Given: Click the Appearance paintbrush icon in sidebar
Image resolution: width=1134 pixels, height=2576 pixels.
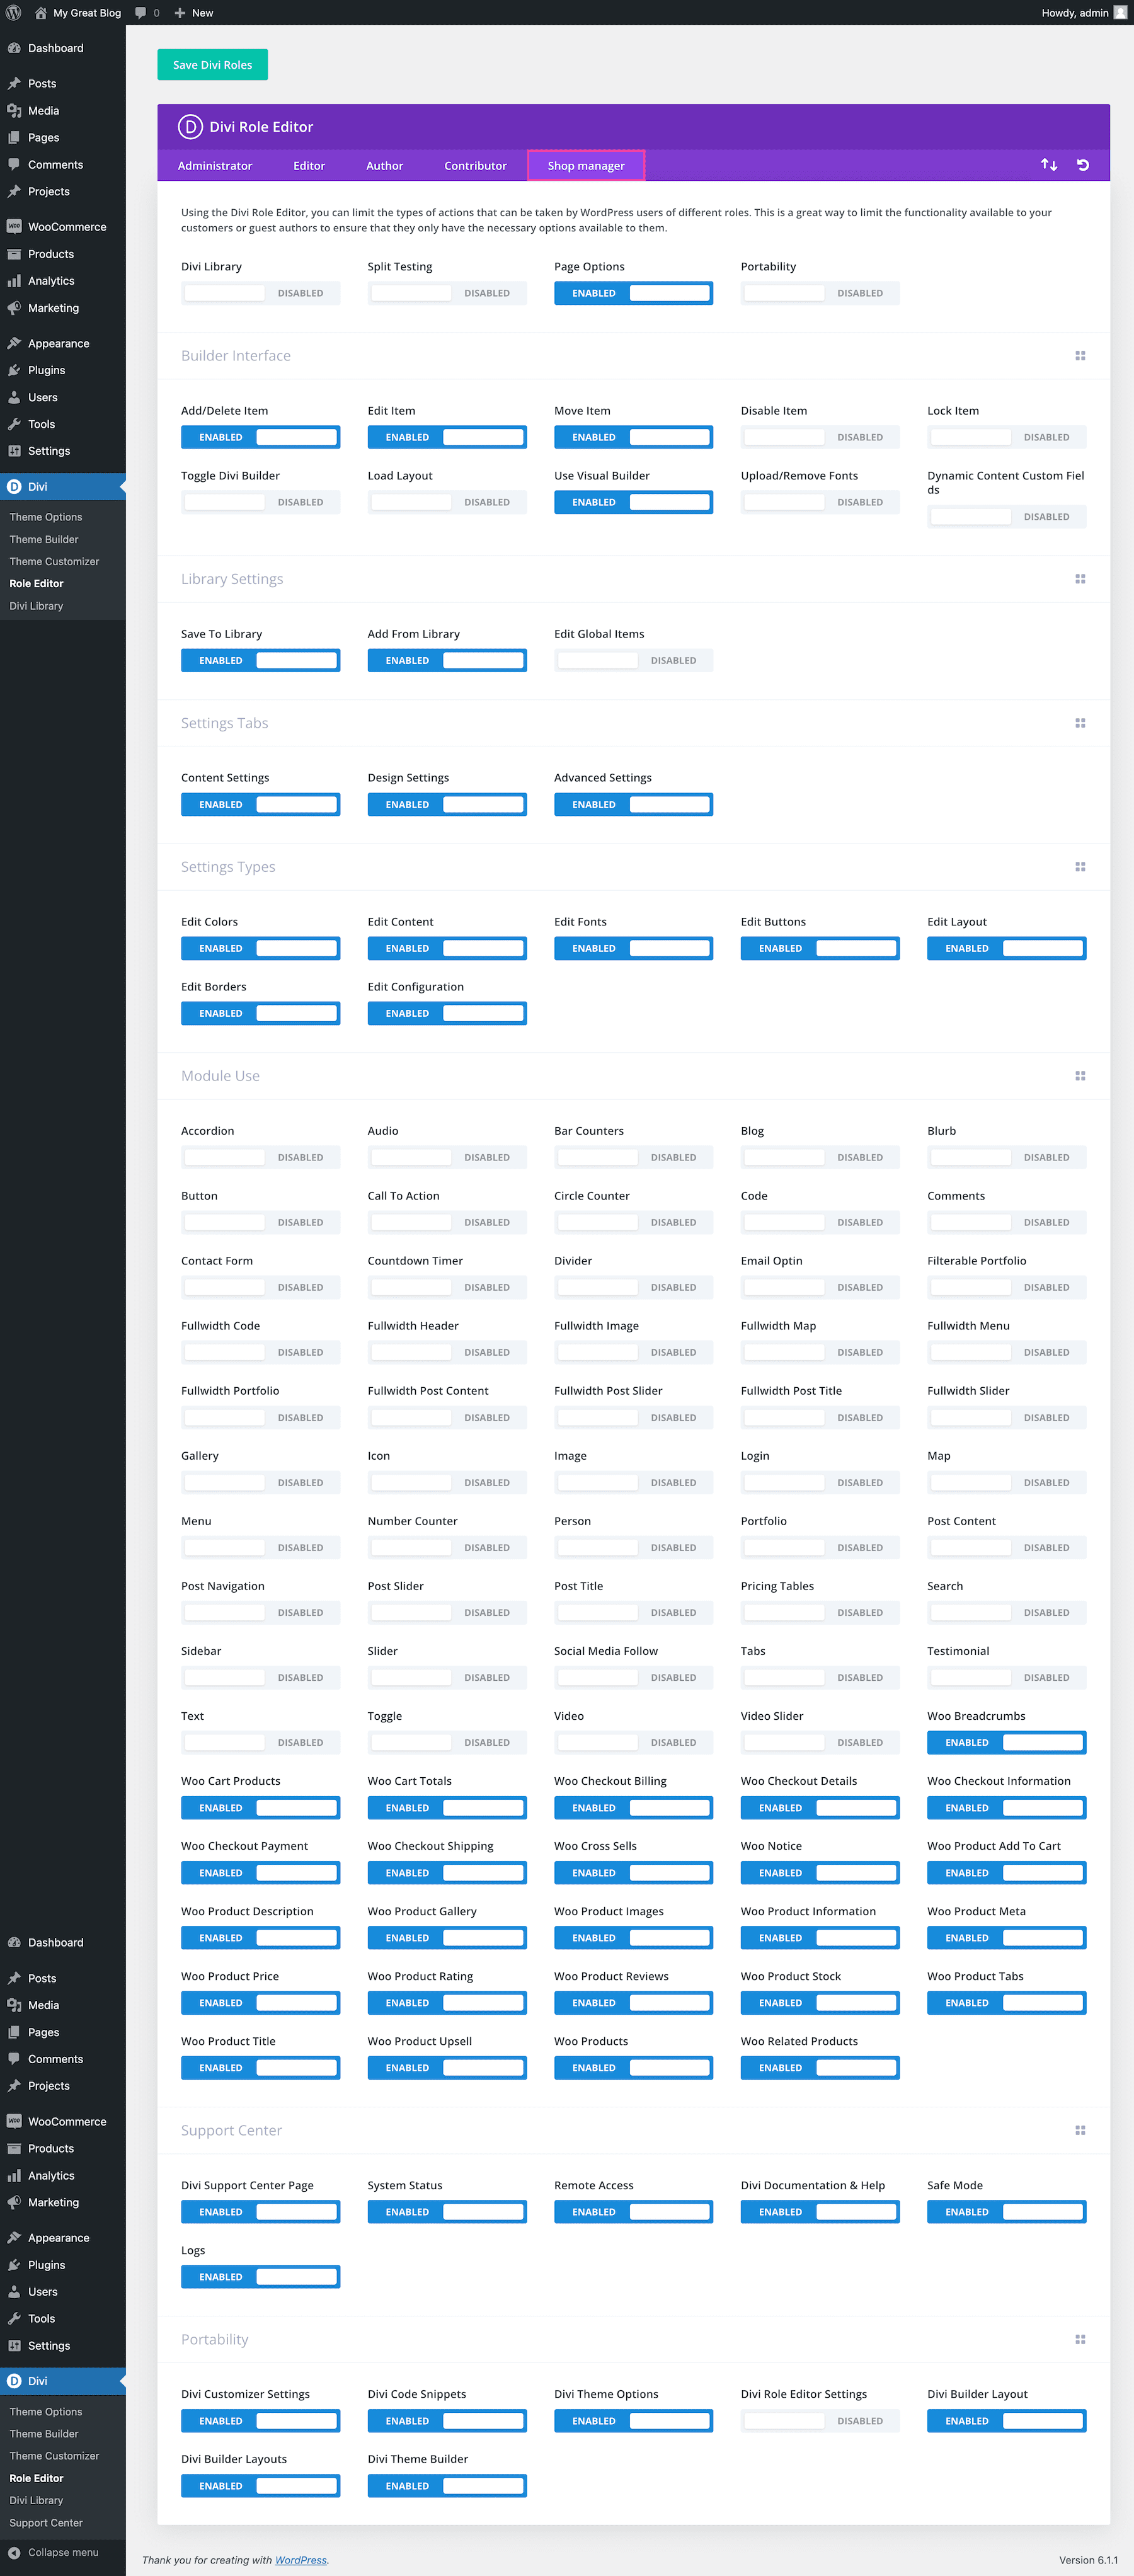Looking at the screenshot, I should (14, 343).
